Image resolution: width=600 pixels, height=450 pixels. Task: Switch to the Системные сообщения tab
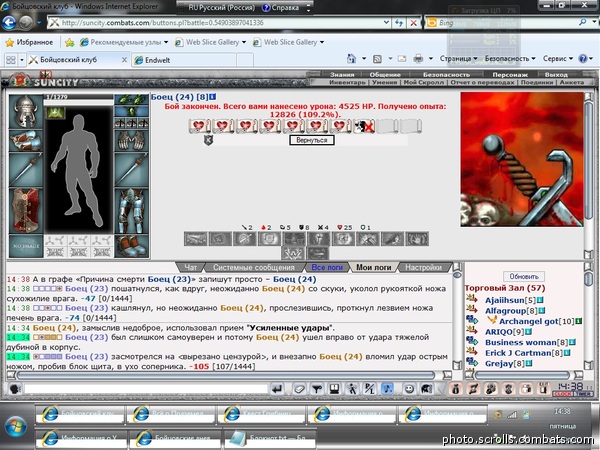pos(254,267)
